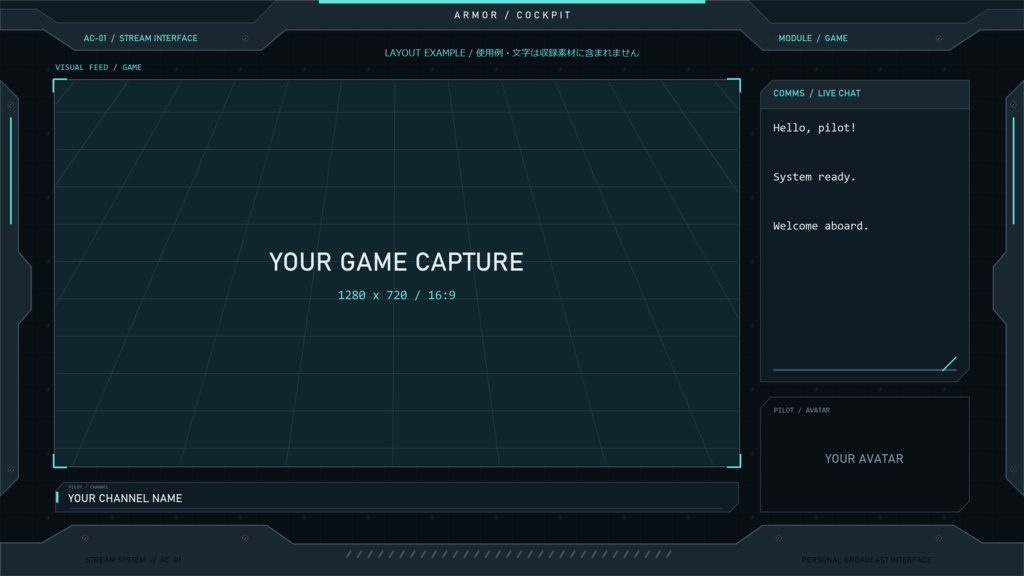Viewport: 1024px width, 576px height.
Task: Select the bottom-right cyan corner bracket of capture frame
Action: point(734,461)
